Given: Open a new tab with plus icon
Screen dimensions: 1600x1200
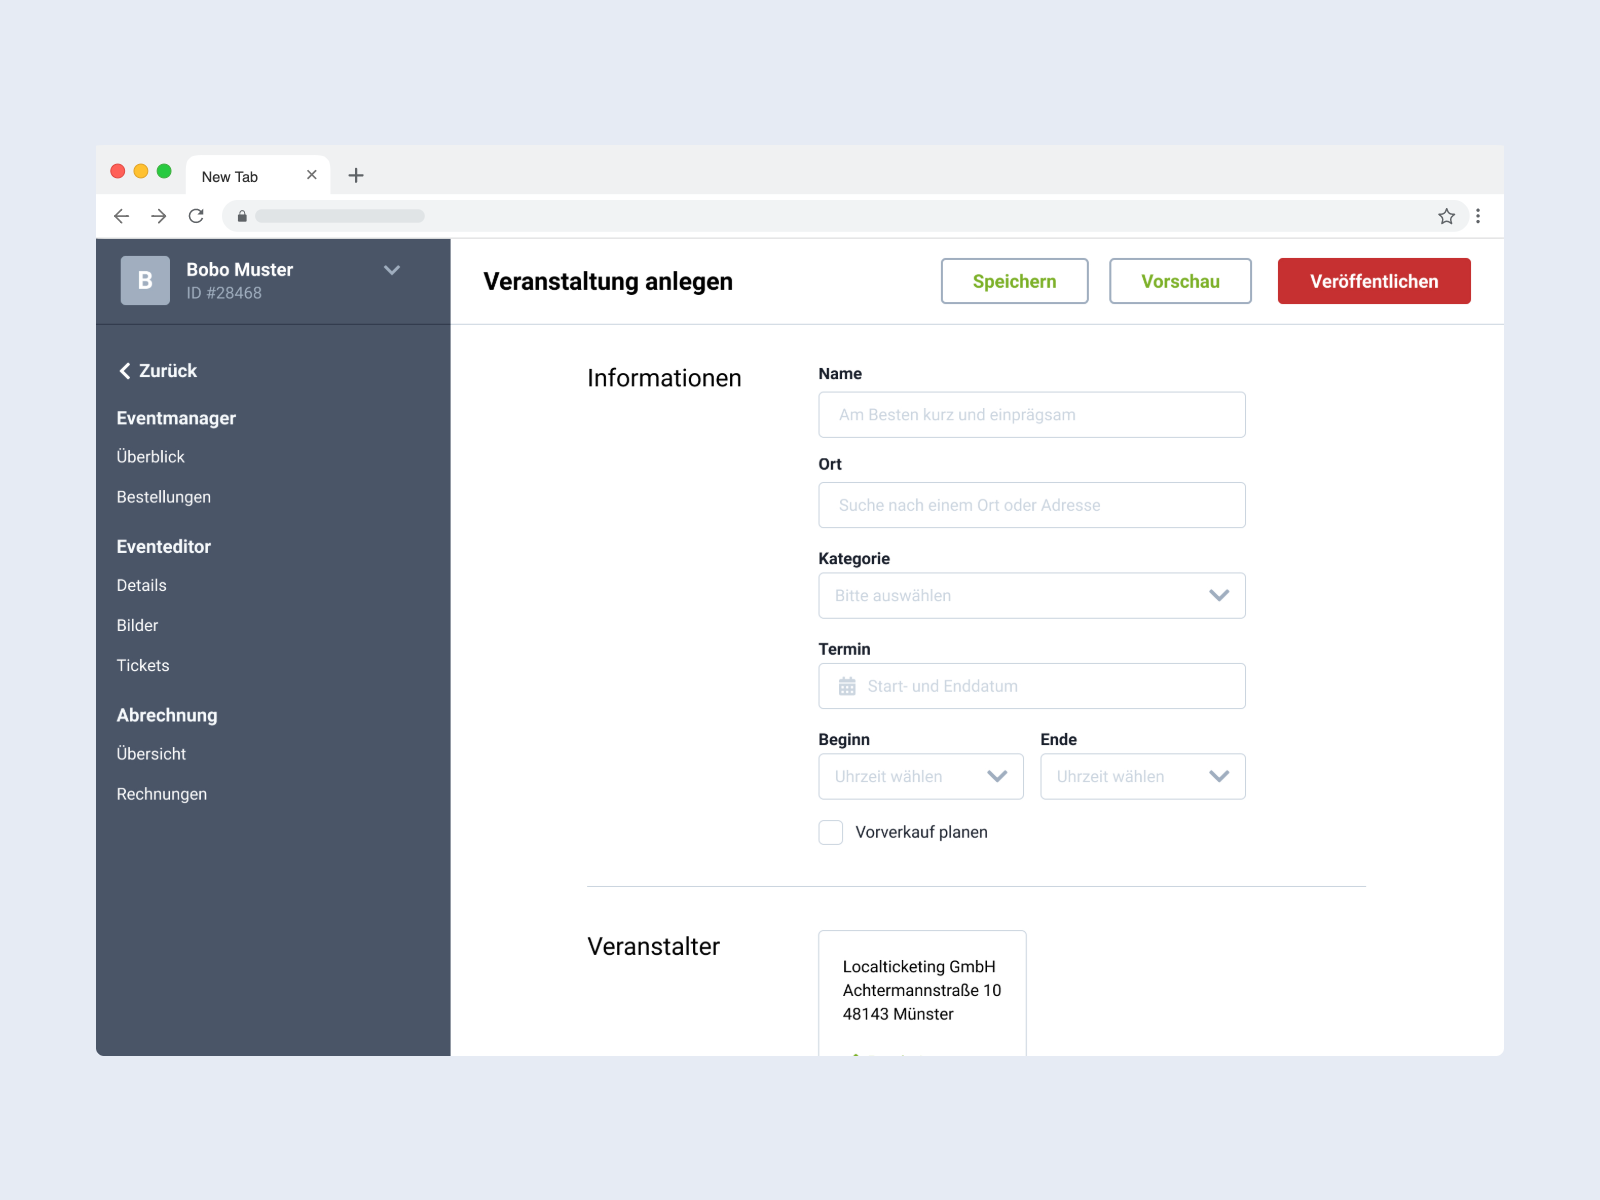Looking at the screenshot, I should [356, 176].
